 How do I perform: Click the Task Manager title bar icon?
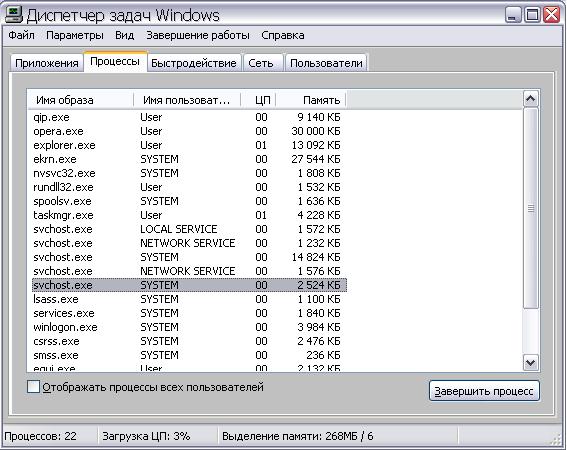(x=14, y=14)
